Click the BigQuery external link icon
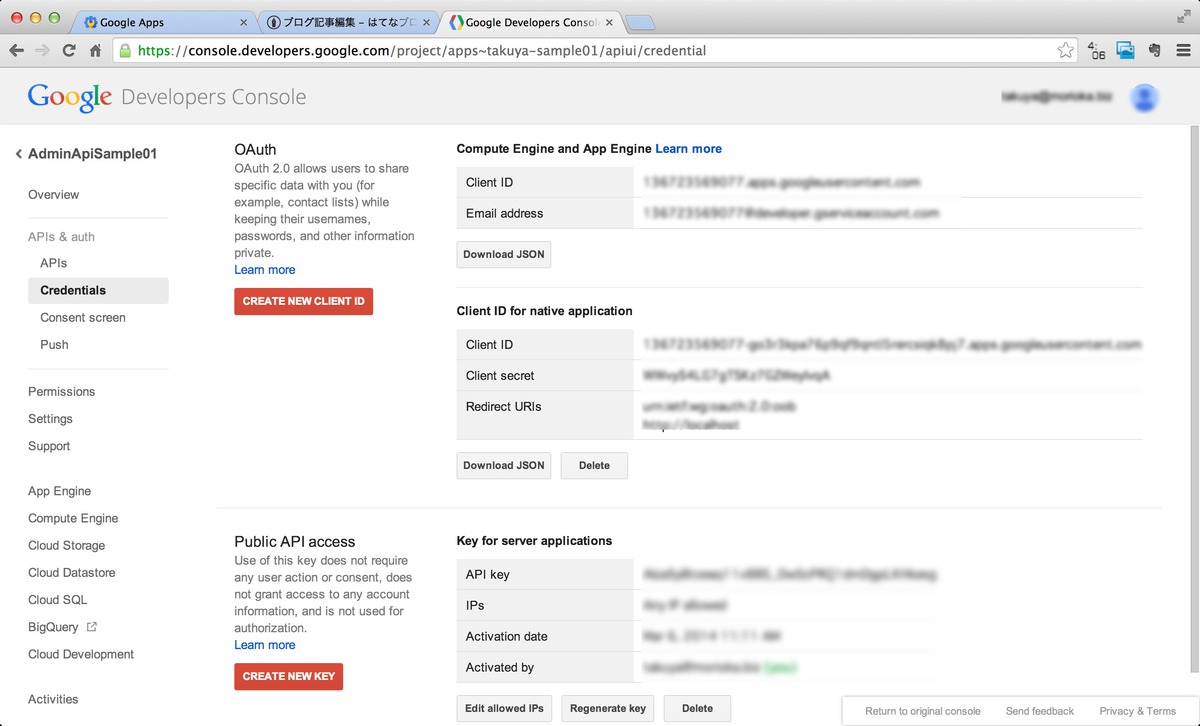The image size is (1200, 726). click(92, 627)
